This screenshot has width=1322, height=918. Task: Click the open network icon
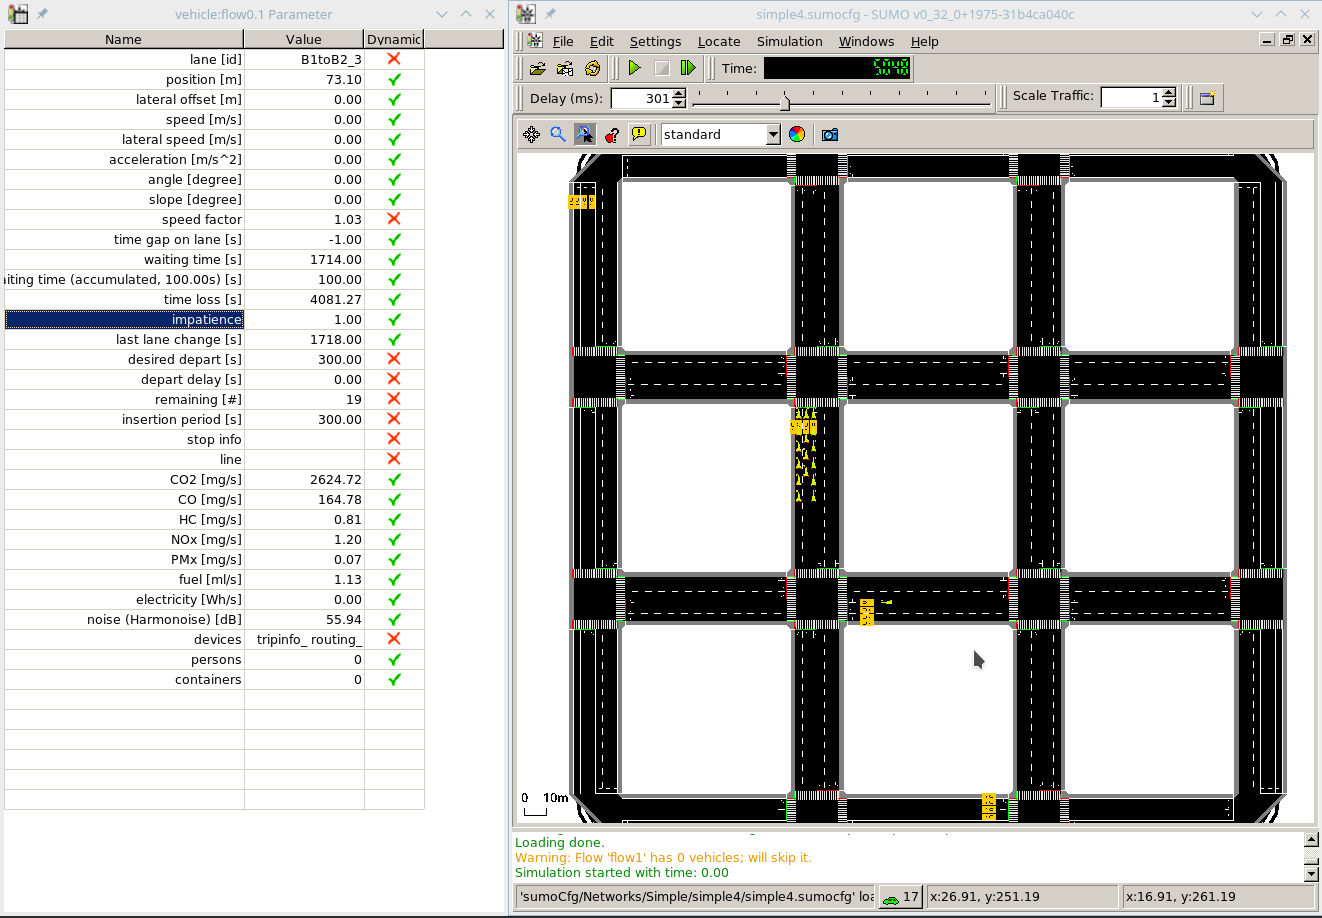click(x=565, y=68)
